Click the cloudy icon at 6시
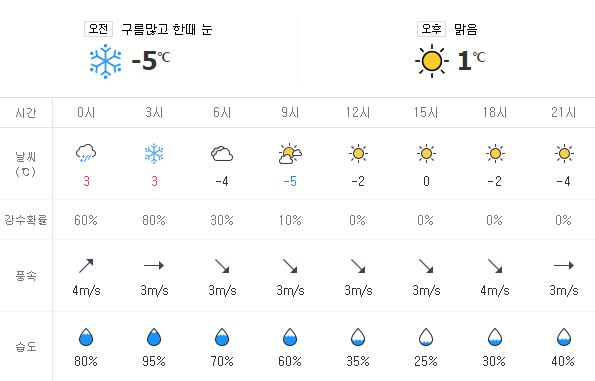The image size is (595, 381). (222, 154)
